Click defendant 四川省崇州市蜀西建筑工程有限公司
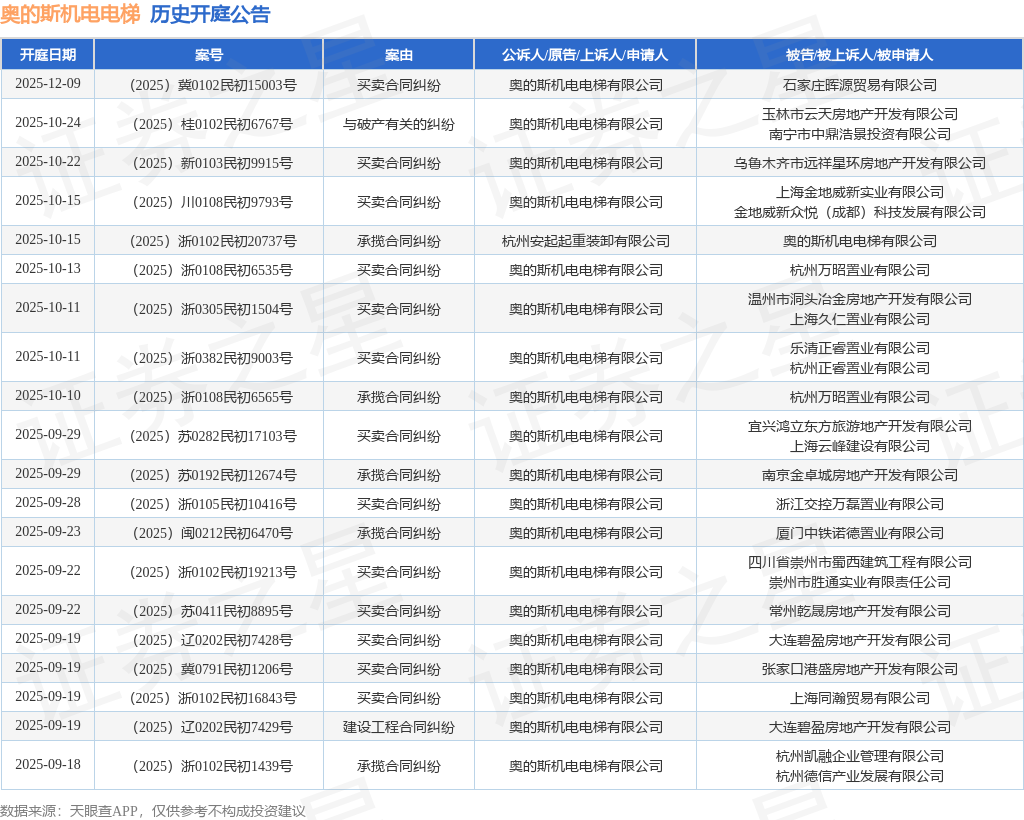The image size is (1024, 820). coord(859,563)
